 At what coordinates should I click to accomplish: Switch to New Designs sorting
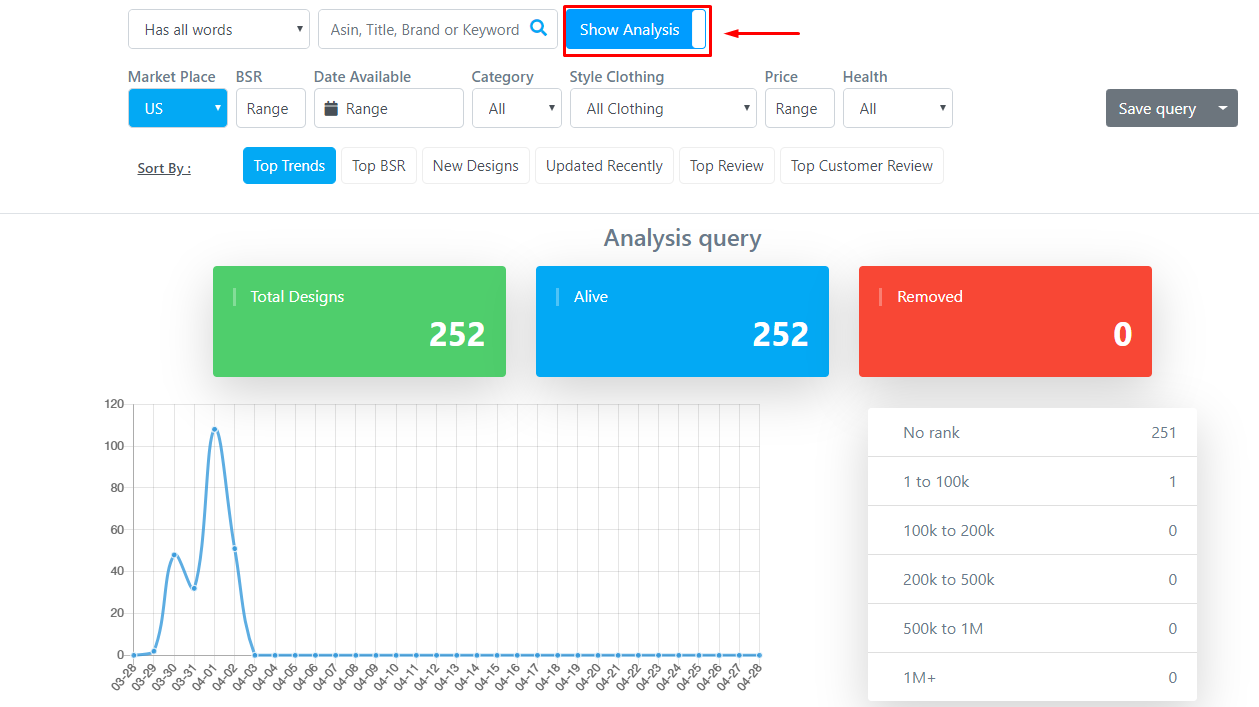pyautogui.click(x=475, y=166)
